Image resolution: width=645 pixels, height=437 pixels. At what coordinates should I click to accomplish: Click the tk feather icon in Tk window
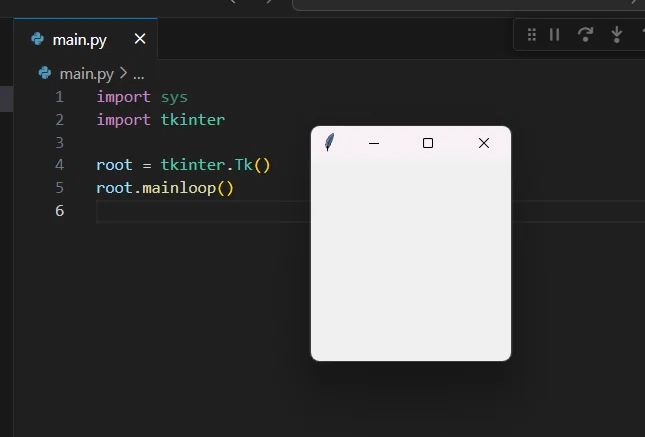(x=329, y=142)
